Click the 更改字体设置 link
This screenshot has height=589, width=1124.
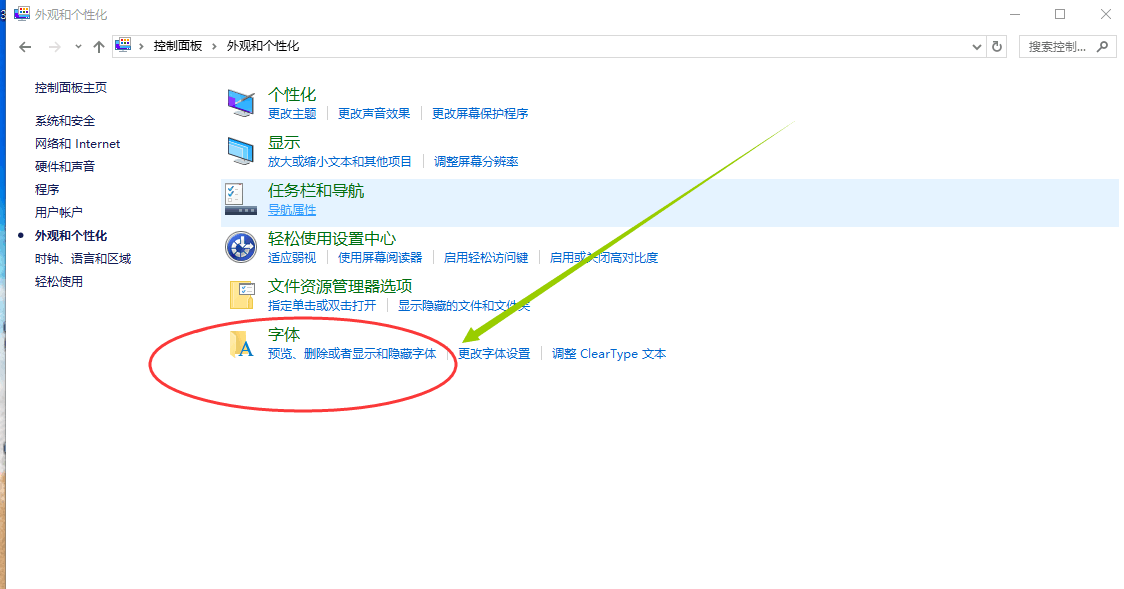click(x=494, y=353)
